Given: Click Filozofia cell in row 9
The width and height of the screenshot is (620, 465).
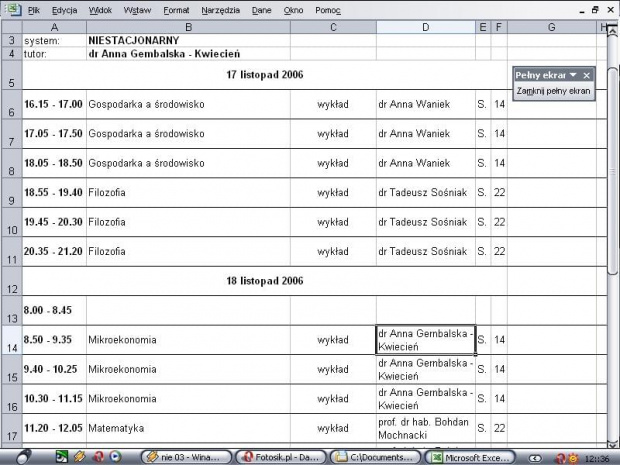Looking at the screenshot, I should 188,193.
